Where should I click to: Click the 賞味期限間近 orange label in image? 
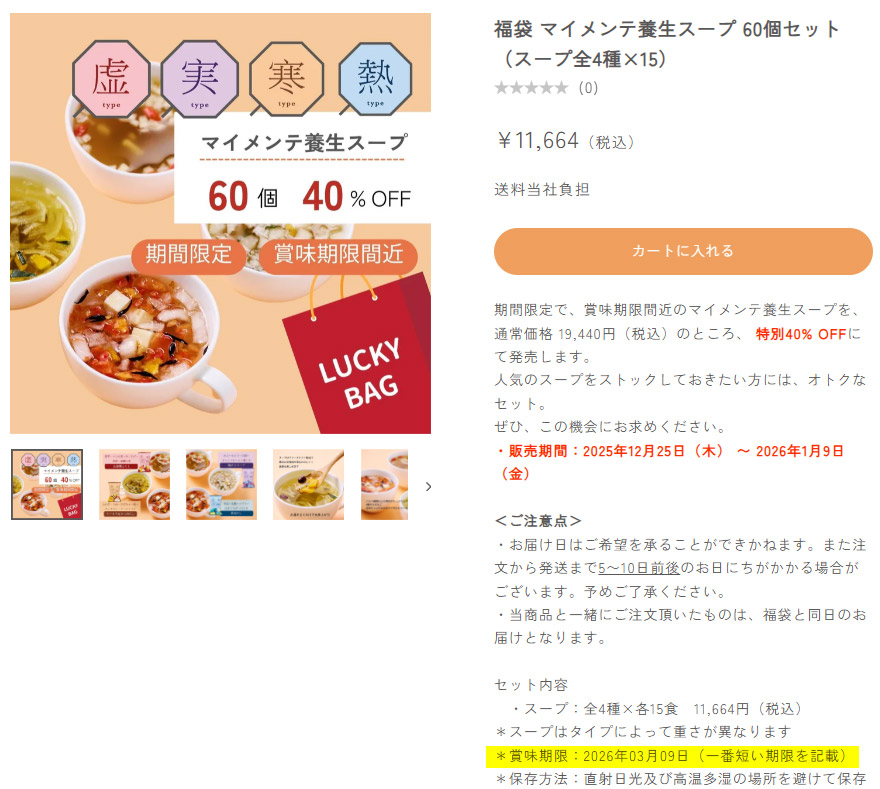pos(338,255)
